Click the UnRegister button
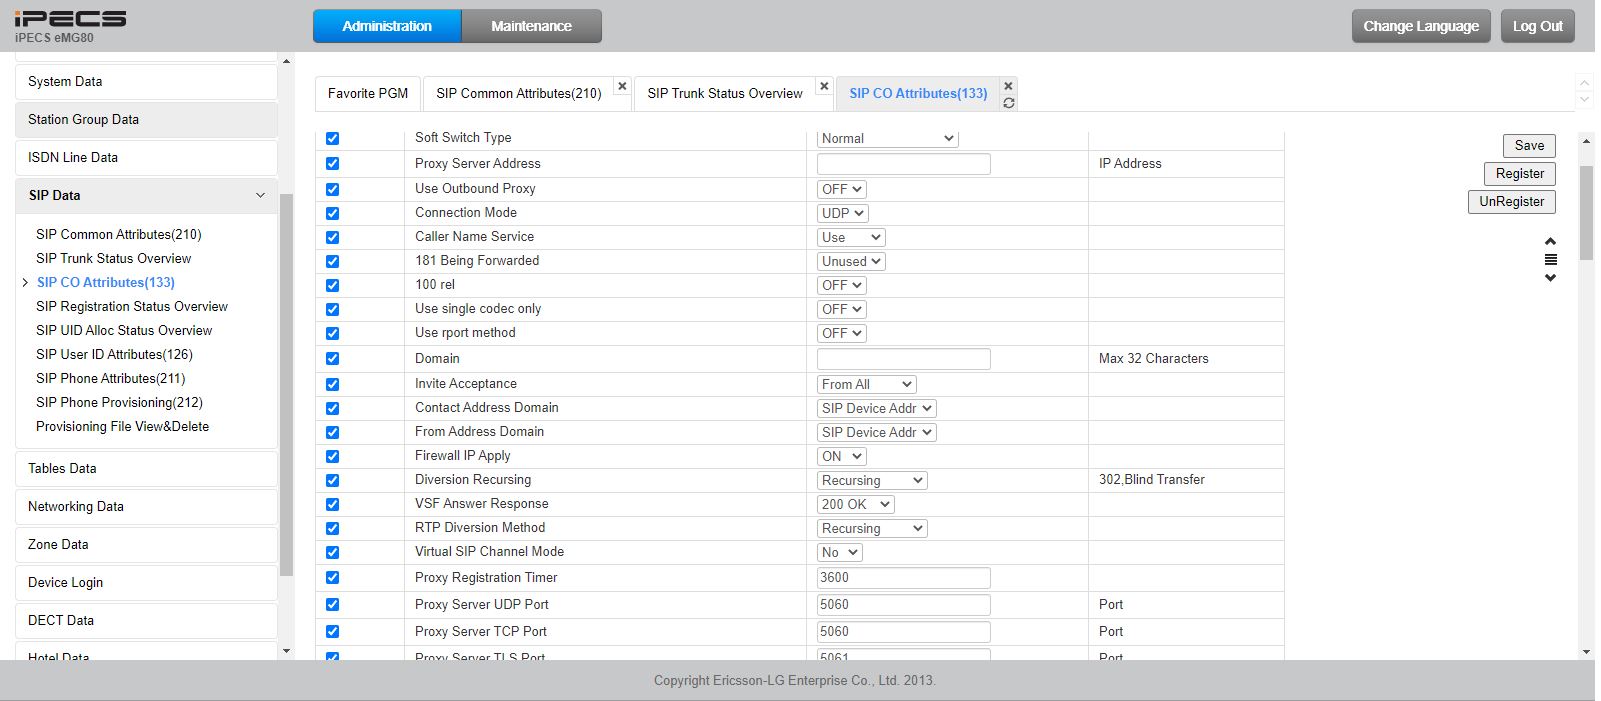Viewport: 1601px width, 701px height. (x=1511, y=201)
